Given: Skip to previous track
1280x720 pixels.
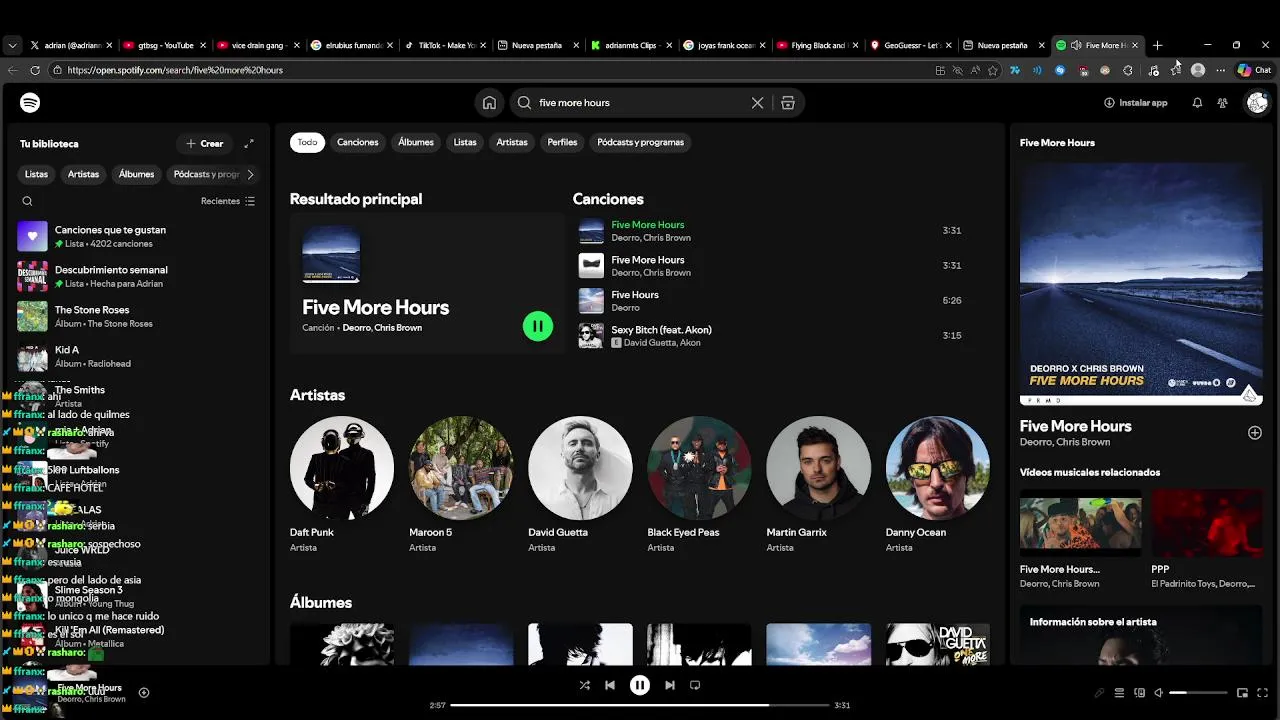Looking at the screenshot, I should point(610,685).
